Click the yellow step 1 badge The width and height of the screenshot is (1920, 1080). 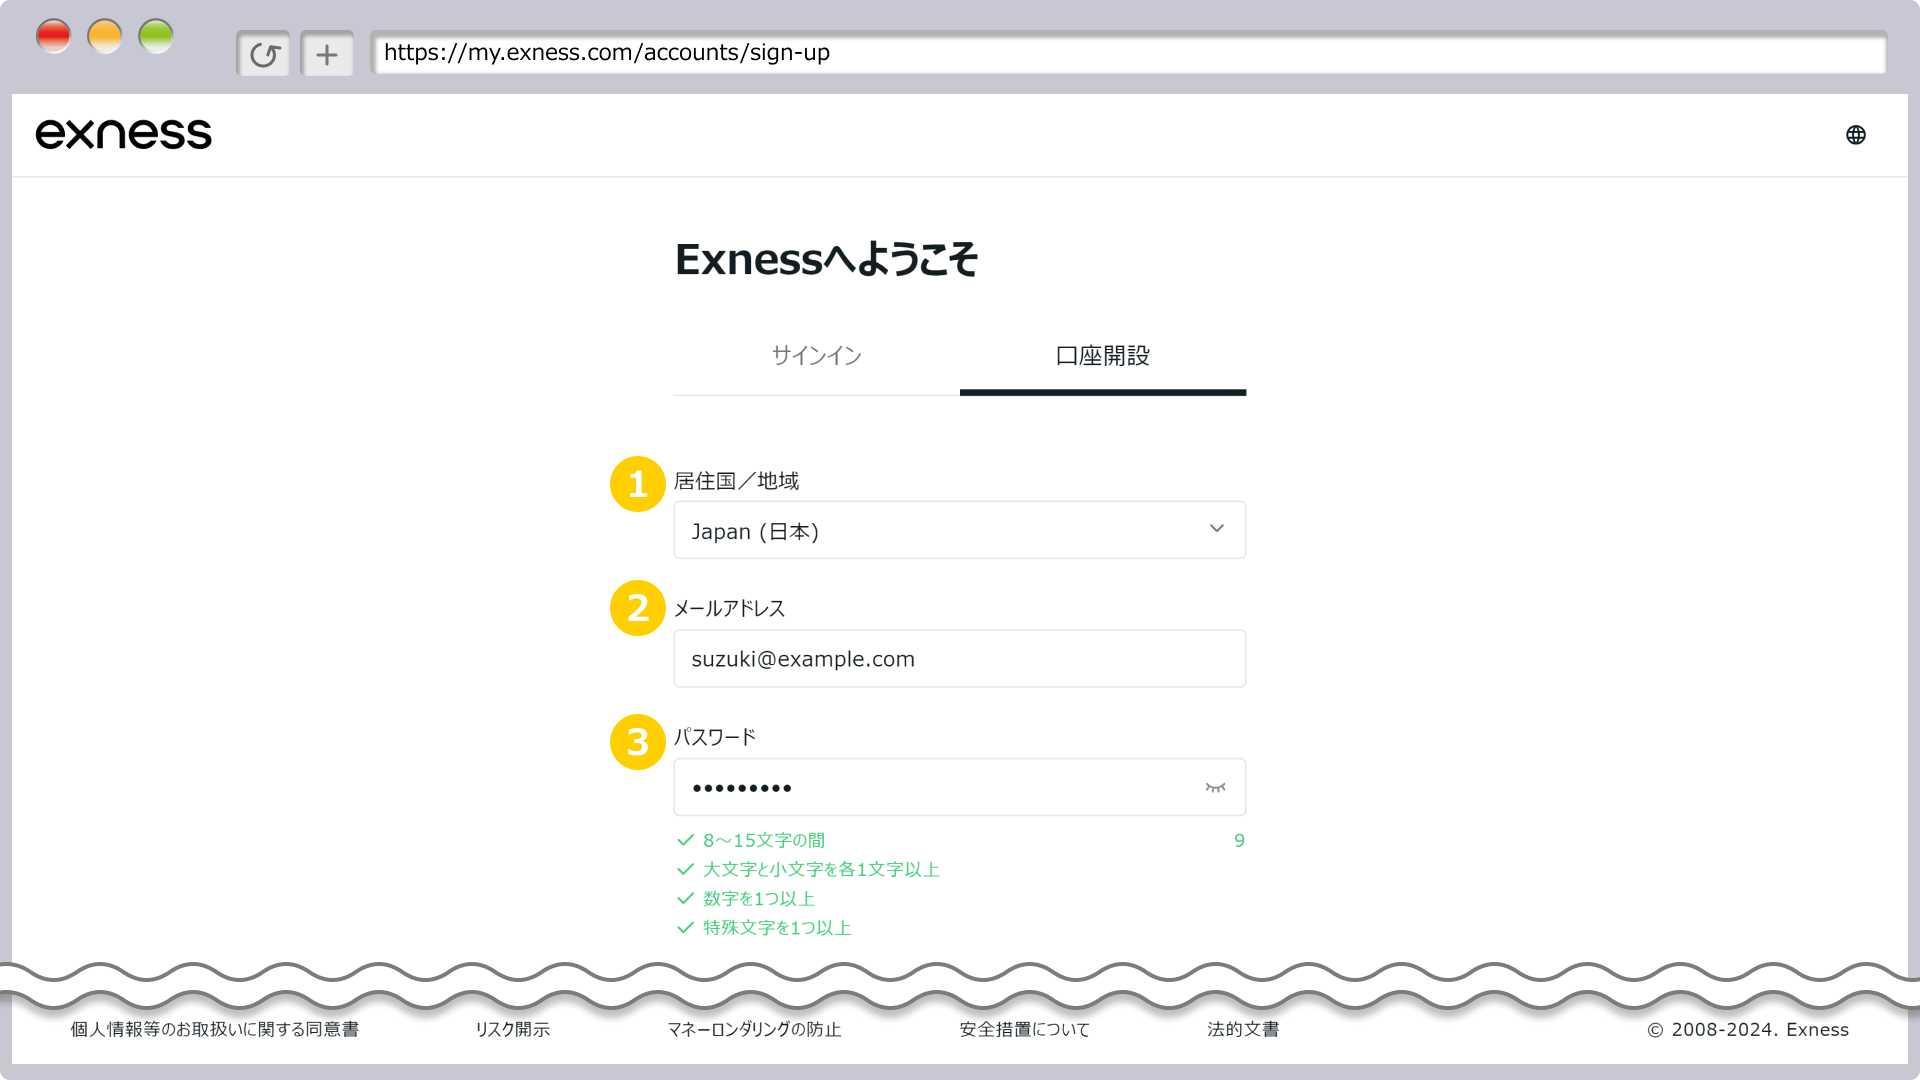coord(637,484)
